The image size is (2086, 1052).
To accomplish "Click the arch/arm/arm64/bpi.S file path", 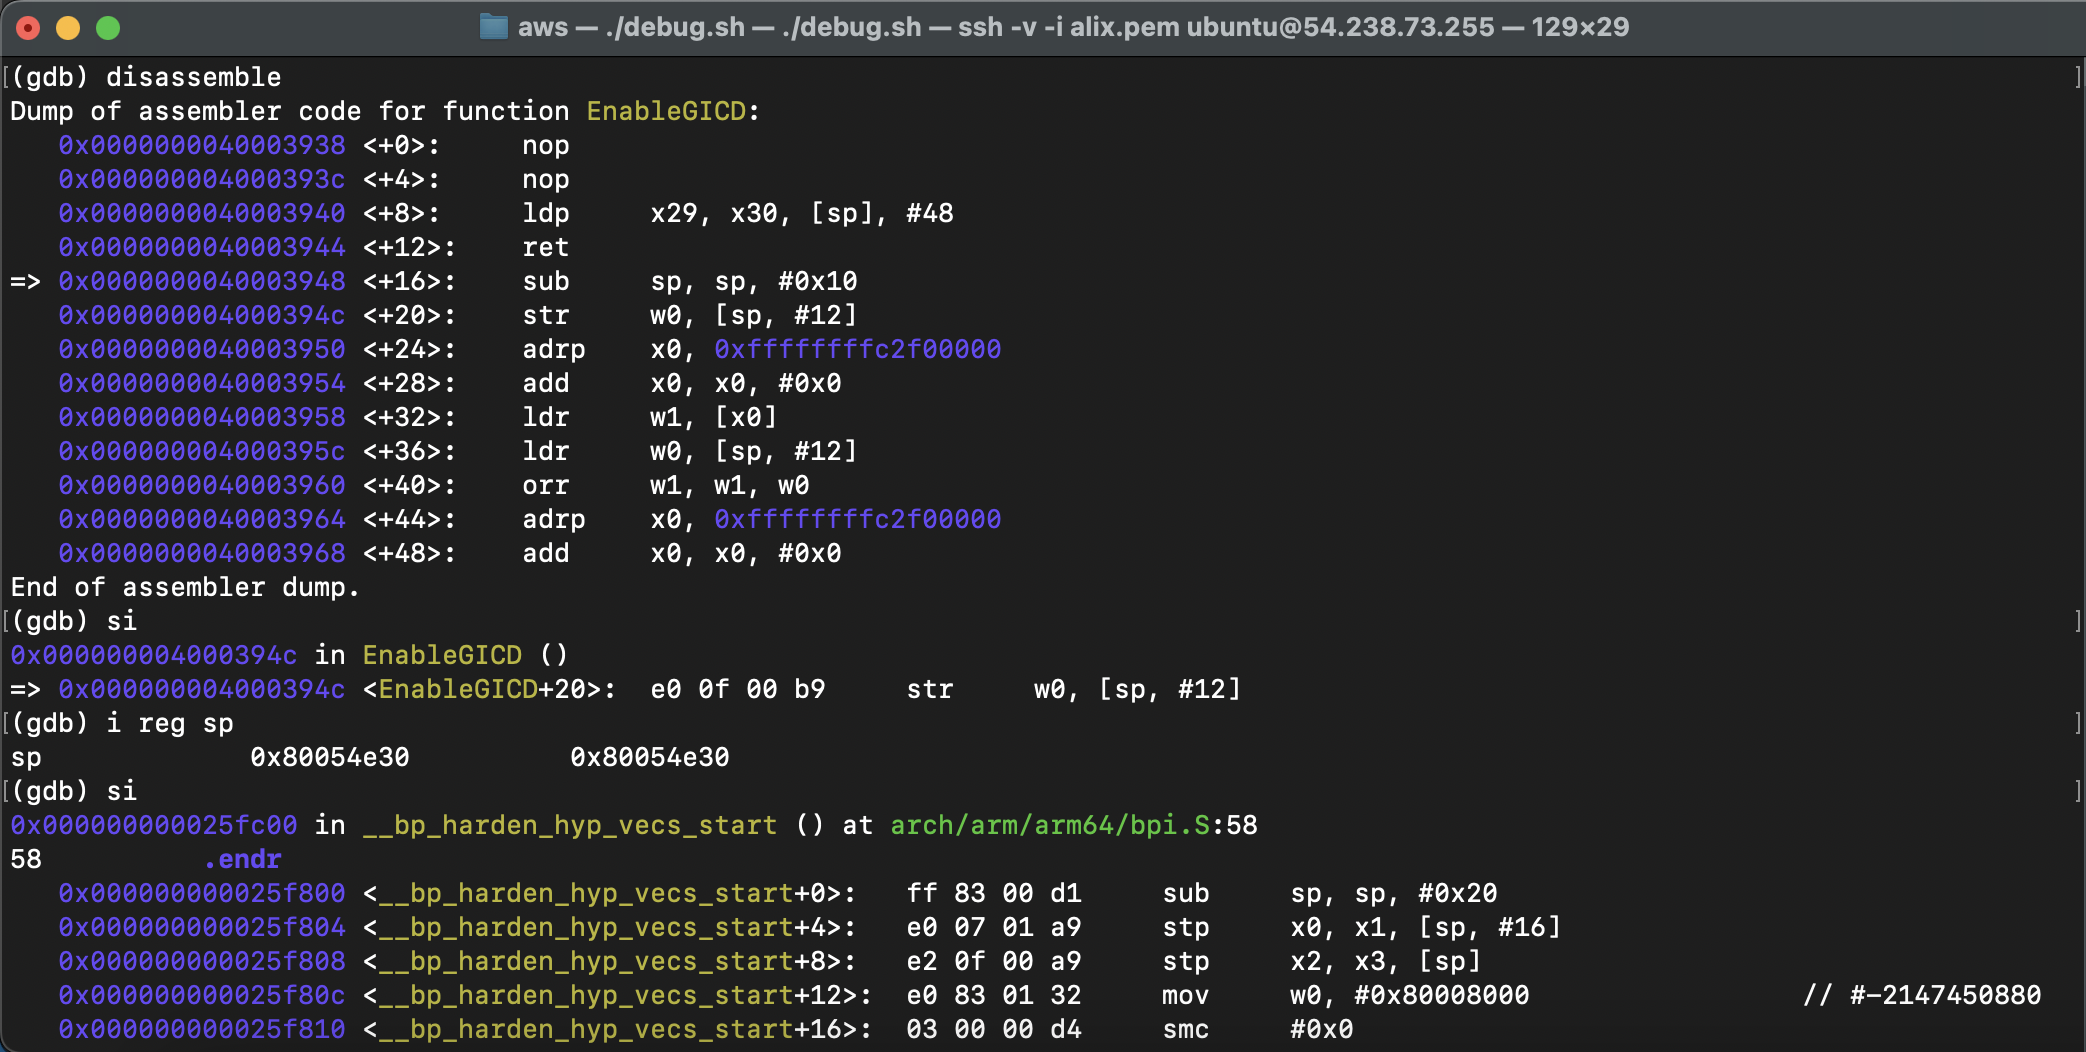I will [1050, 825].
